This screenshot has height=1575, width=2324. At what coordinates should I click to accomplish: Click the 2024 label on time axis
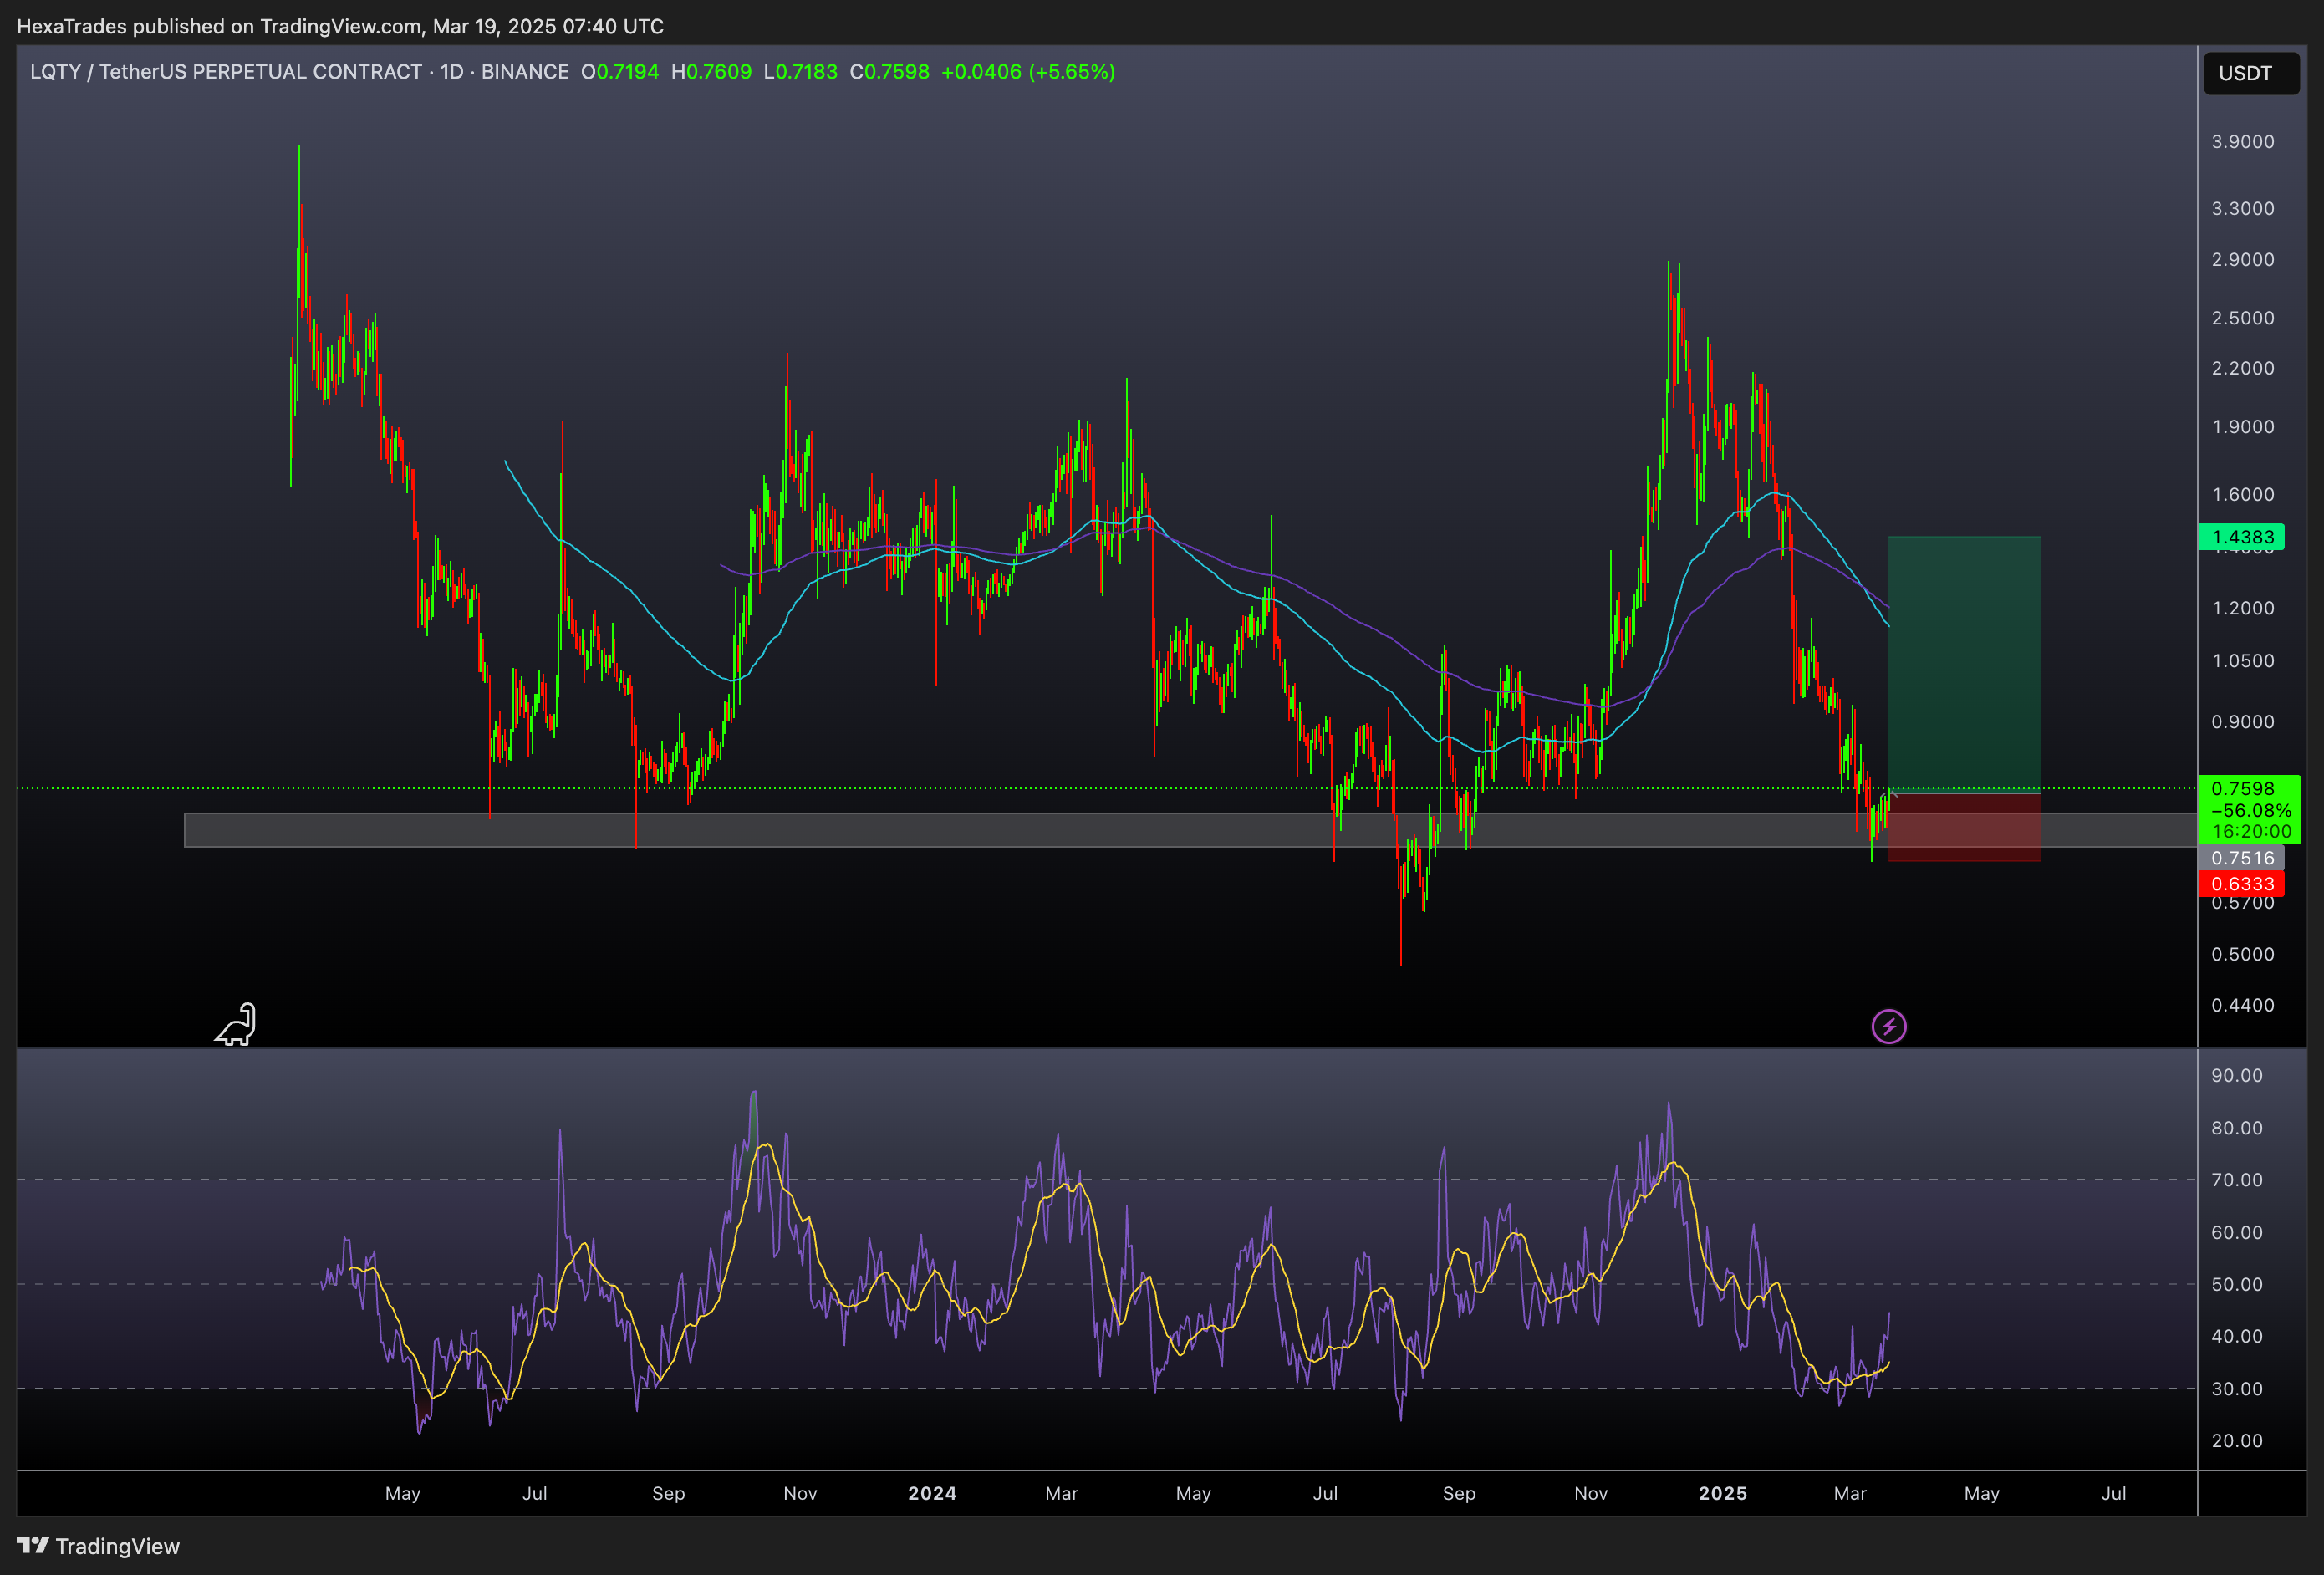point(932,1494)
